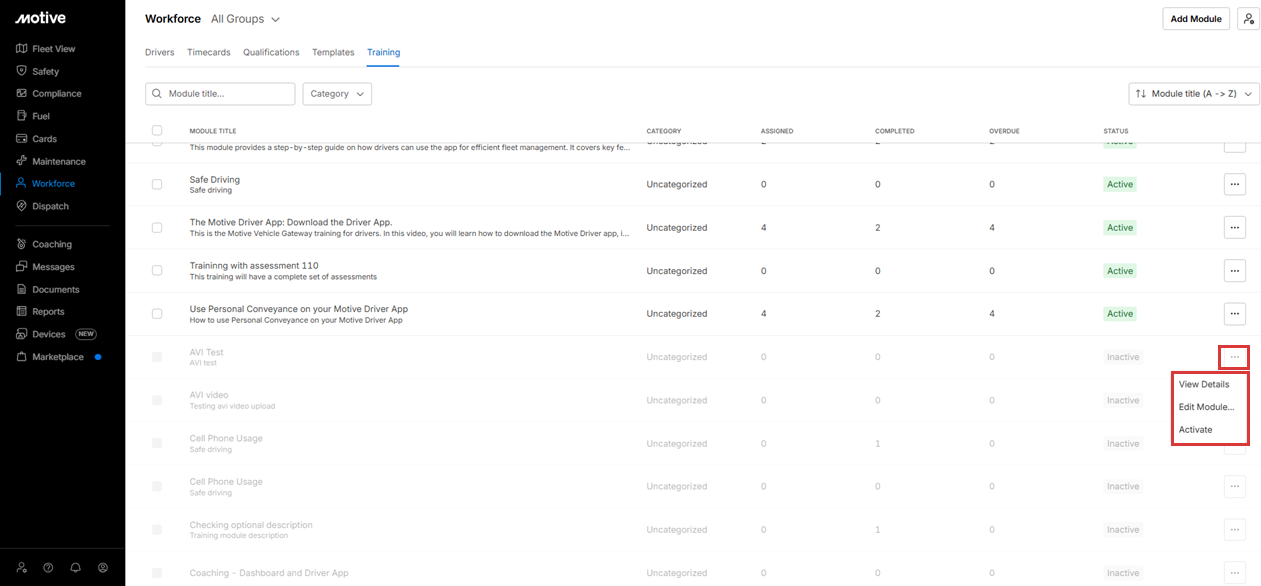
Task: Switch to the Timecards tab
Action: coord(208,52)
